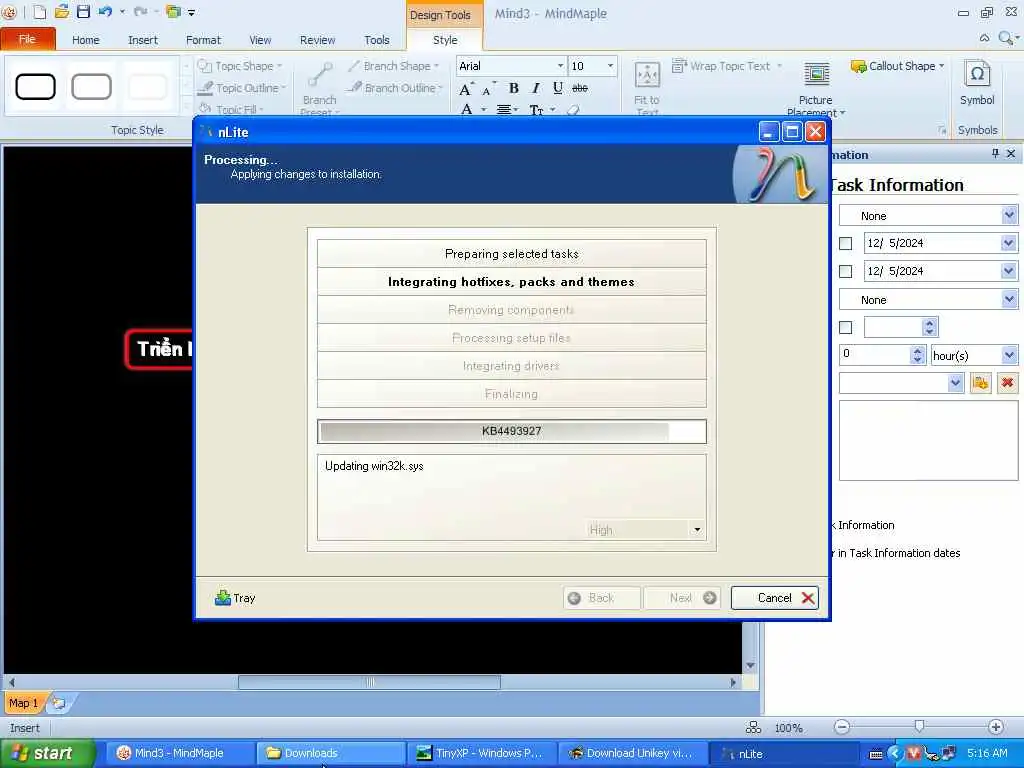Add a new map tab next to Map 1
Image resolution: width=1024 pixels, height=768 pixels.
point(59,703)
